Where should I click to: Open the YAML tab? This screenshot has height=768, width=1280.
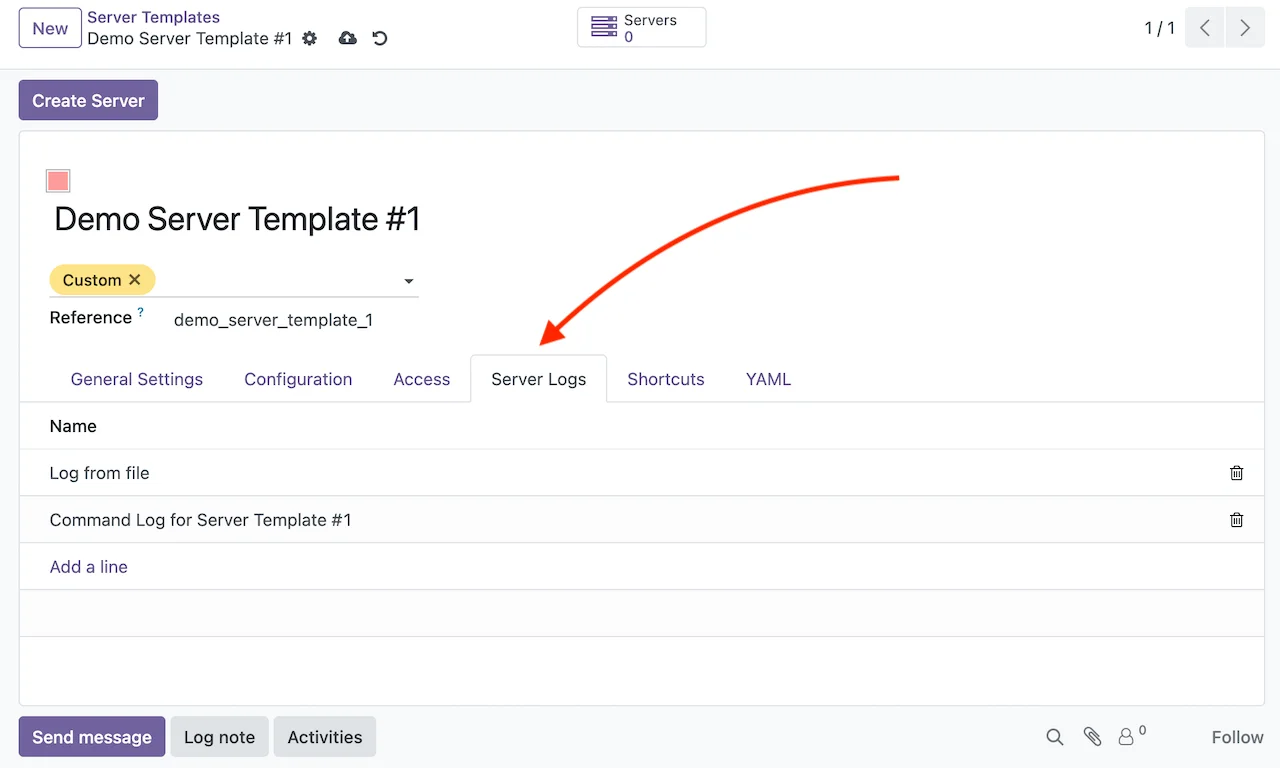[x=768, y=379]
